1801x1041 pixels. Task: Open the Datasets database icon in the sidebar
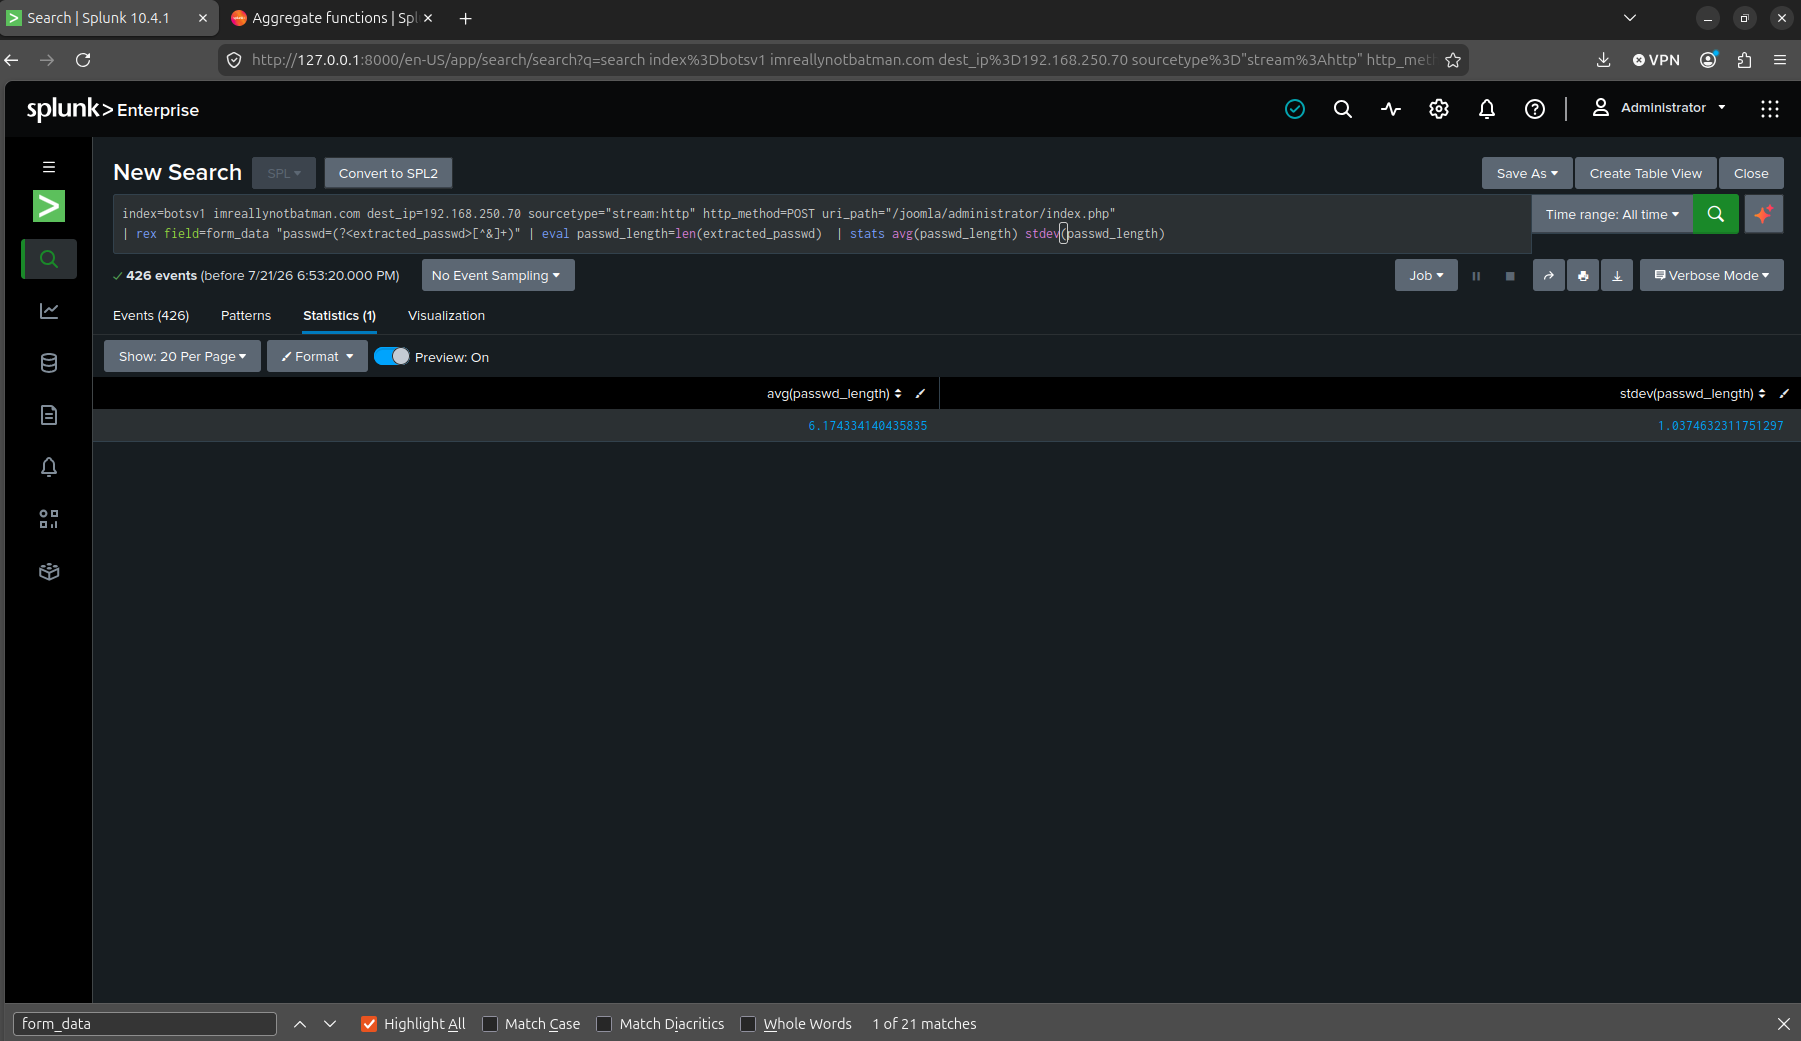[49, 363]
